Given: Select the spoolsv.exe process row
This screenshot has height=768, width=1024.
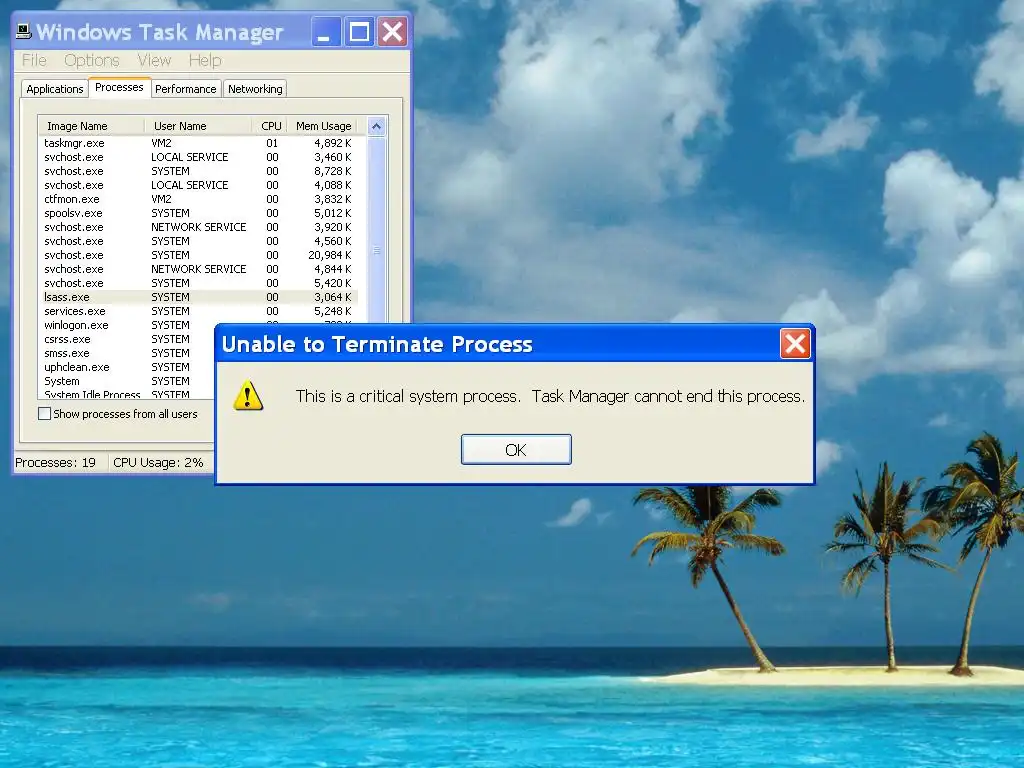Looking at the screenshot, I should [198, 213].
